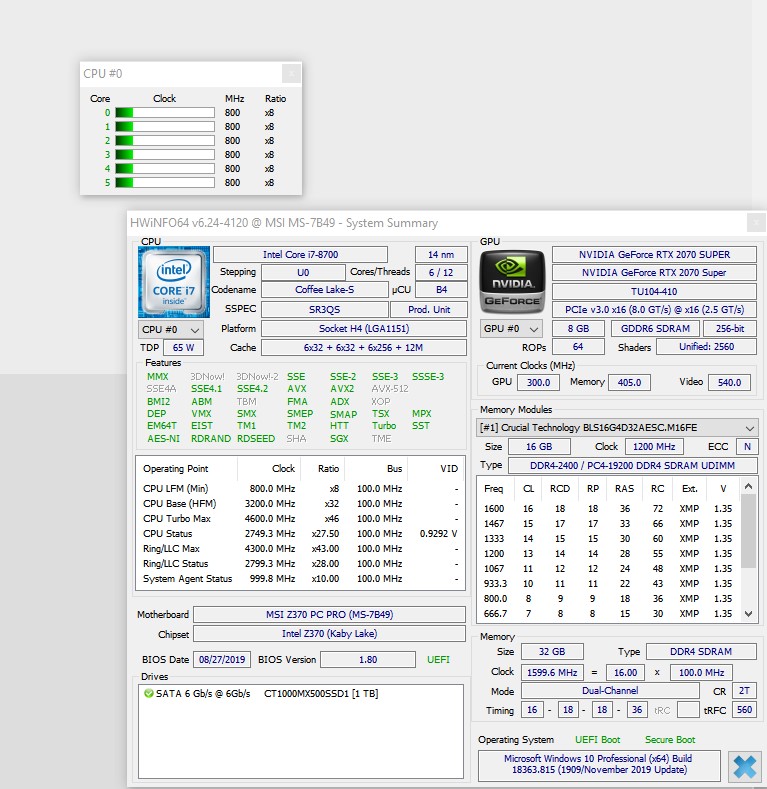Open the GPU #0 selector dropdown
767x789 pixels.
(x=511, y=329)
